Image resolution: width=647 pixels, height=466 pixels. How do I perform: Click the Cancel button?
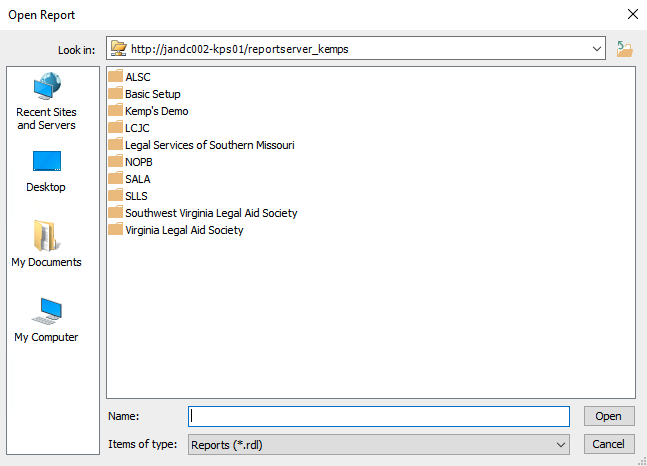coord(609,444)
